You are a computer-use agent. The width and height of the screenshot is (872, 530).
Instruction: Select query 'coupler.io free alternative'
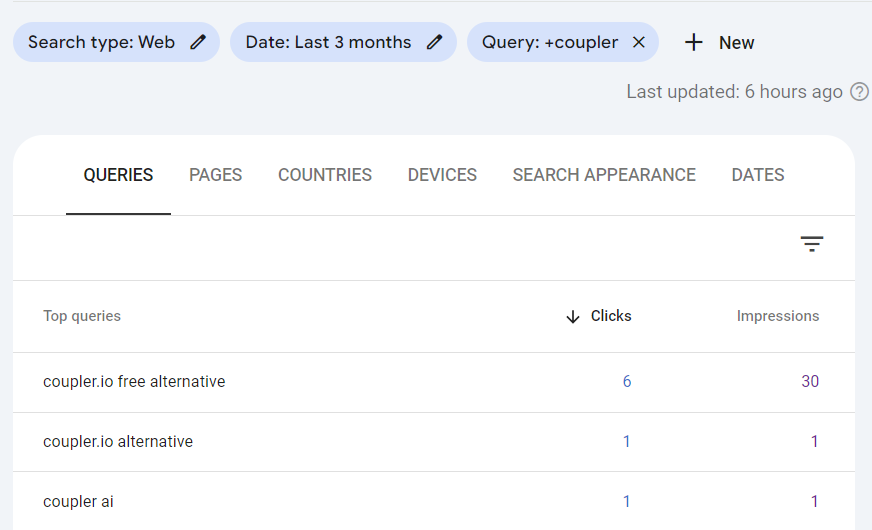click(134, 382)
